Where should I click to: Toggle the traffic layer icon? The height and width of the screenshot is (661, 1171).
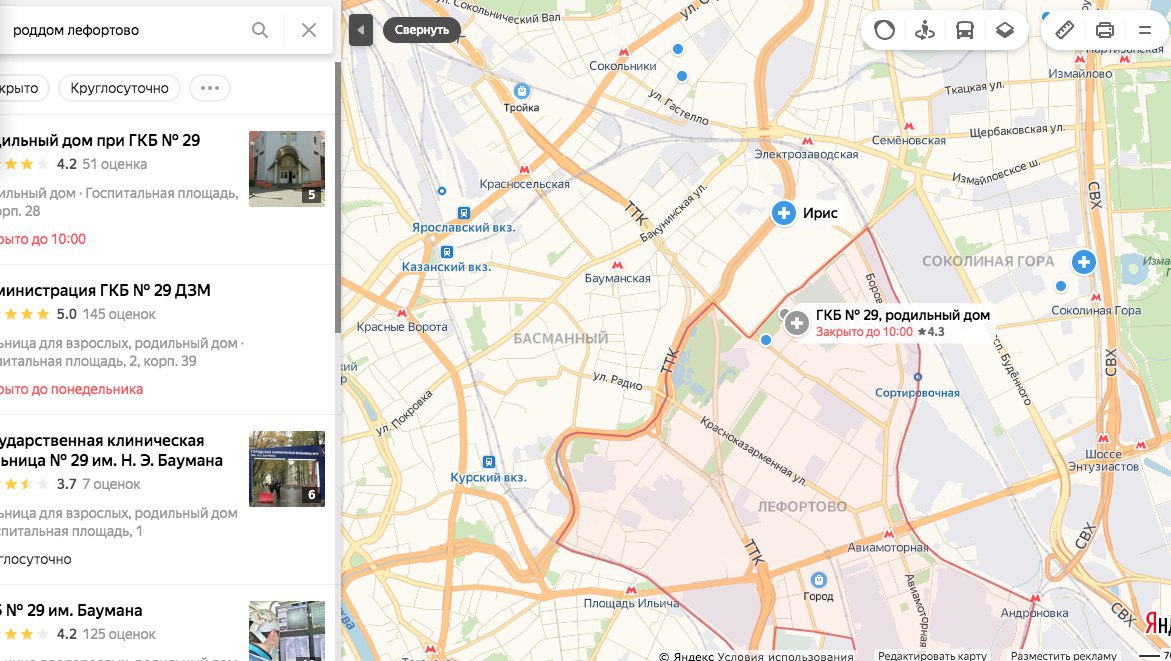[x=884, y=30]
